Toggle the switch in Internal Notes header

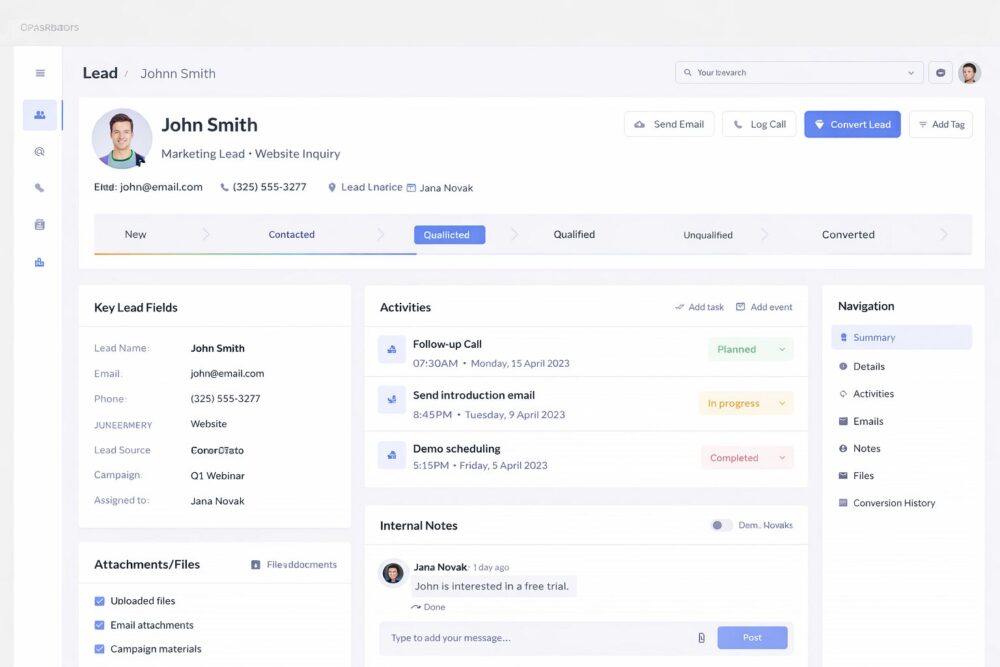coord(721,525)
